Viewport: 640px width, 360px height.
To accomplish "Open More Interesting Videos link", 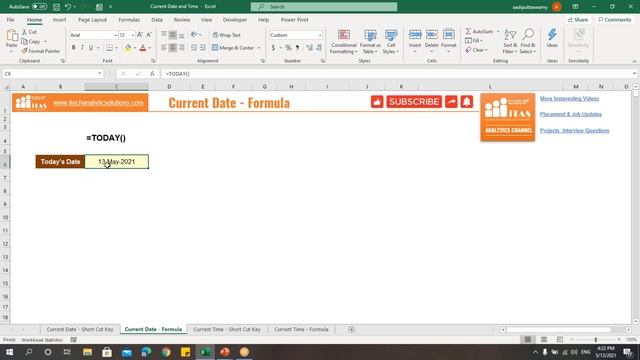I will pyautogui.click(x=569, y=98).
